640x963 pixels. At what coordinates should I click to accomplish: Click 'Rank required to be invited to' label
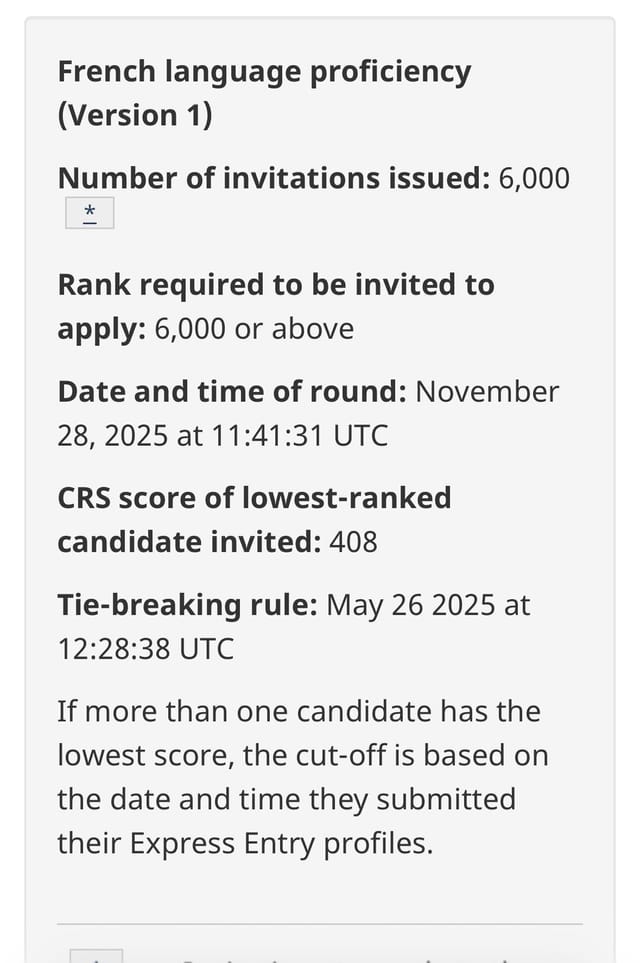point(276,285)
